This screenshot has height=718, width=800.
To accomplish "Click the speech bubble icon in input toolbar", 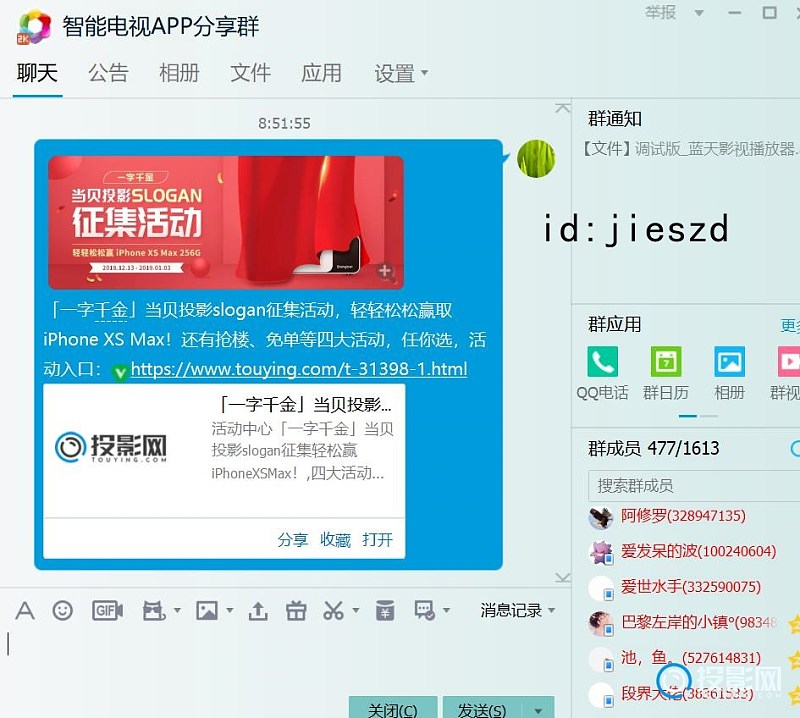I will [424, 610].
